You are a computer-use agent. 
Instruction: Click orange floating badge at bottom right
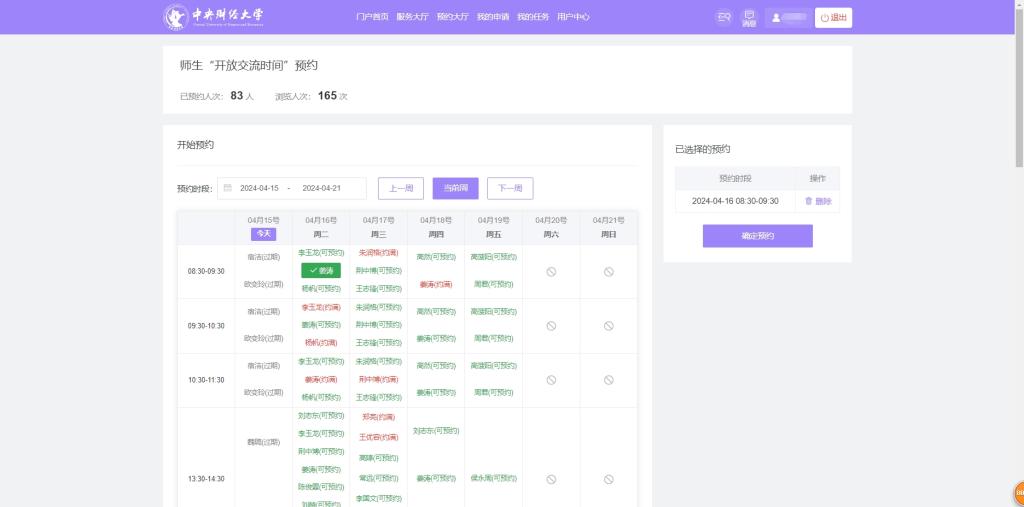[x=1018, y=493]
